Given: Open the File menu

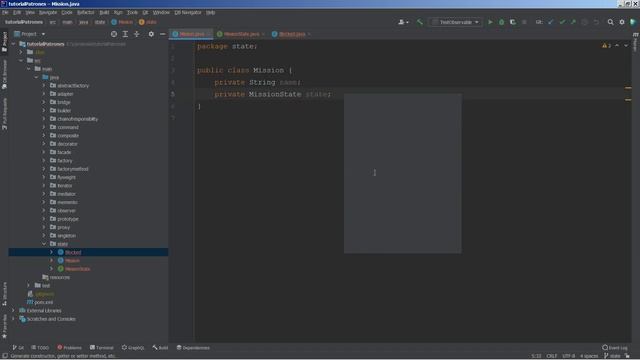Looking at the screenshot, I should tap(5, 13).
